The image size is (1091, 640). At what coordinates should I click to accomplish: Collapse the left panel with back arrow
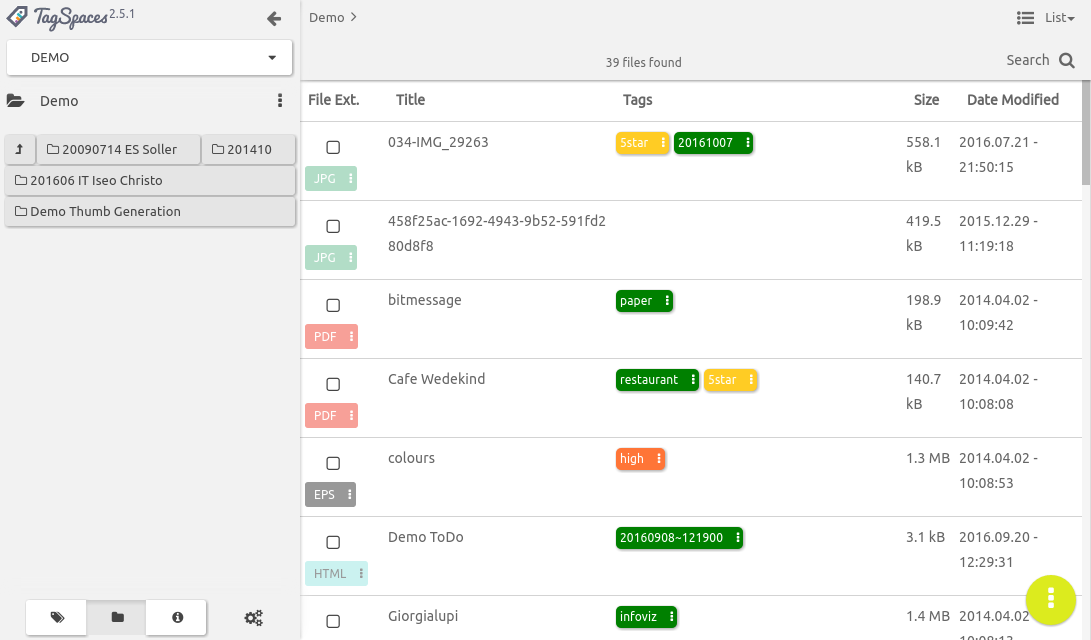274,19
